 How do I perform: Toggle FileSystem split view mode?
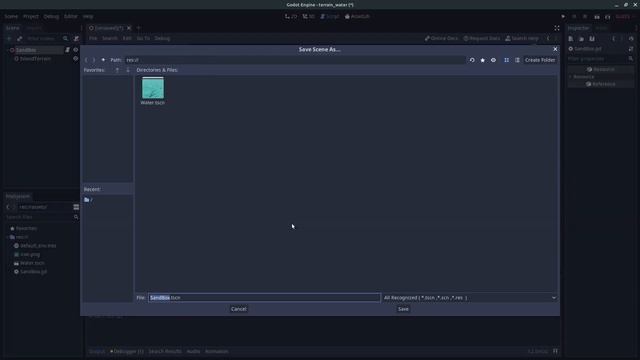pos(76,207)
